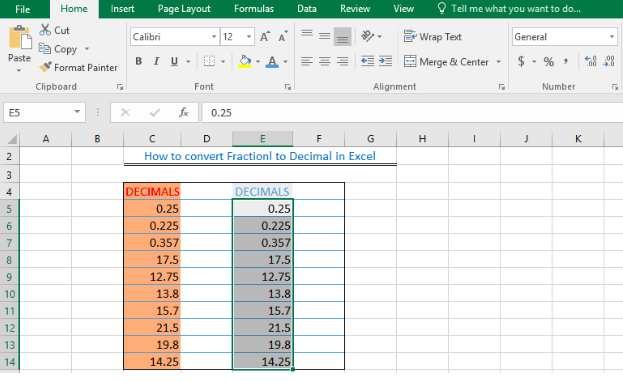Increase font size with large A icon
The image size is (623, 382).
tap(265, 37)
